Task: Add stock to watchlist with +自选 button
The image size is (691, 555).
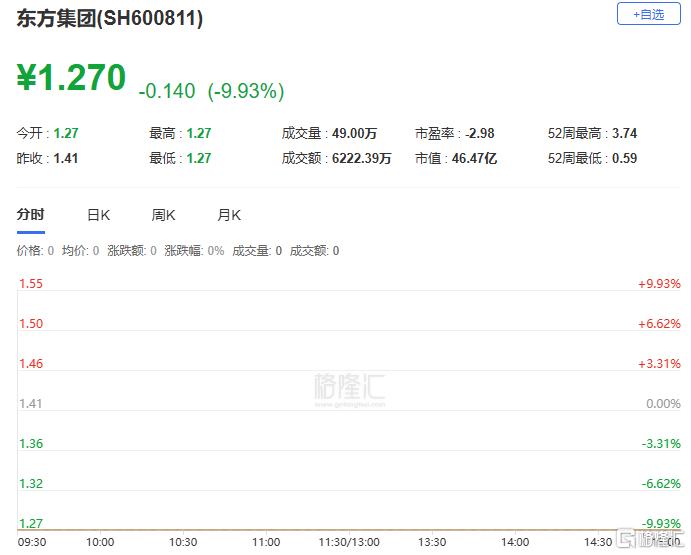Action: click(x=648, y=14)
